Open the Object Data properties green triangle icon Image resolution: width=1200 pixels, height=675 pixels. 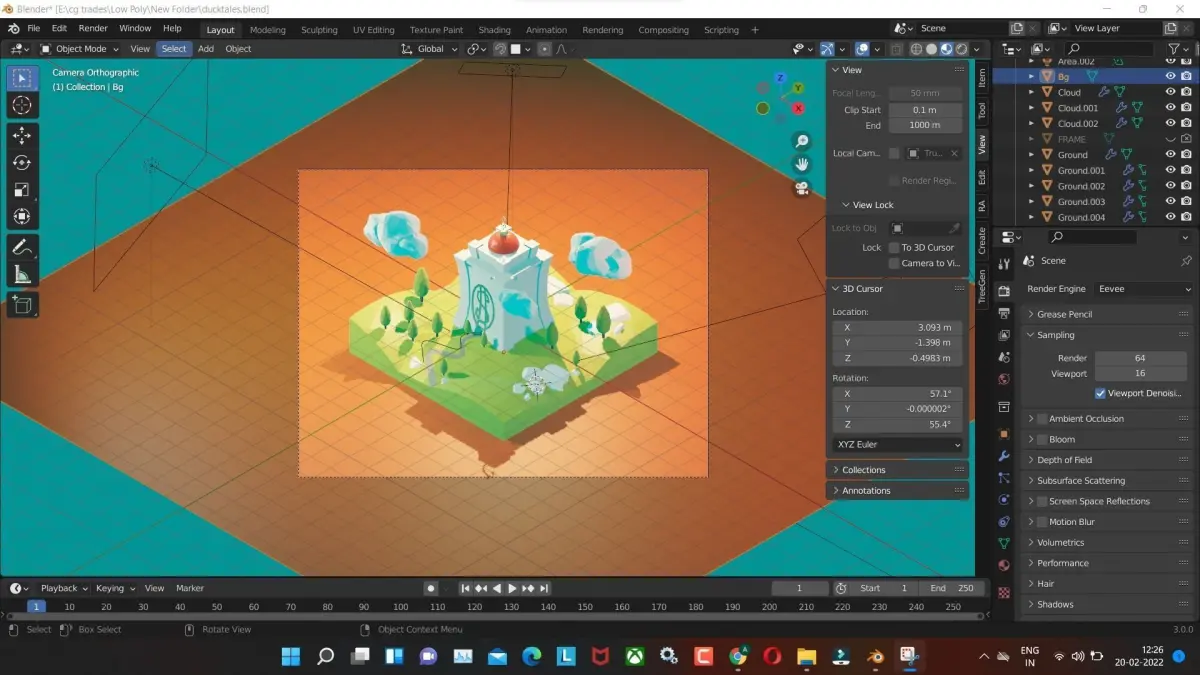1004,544
